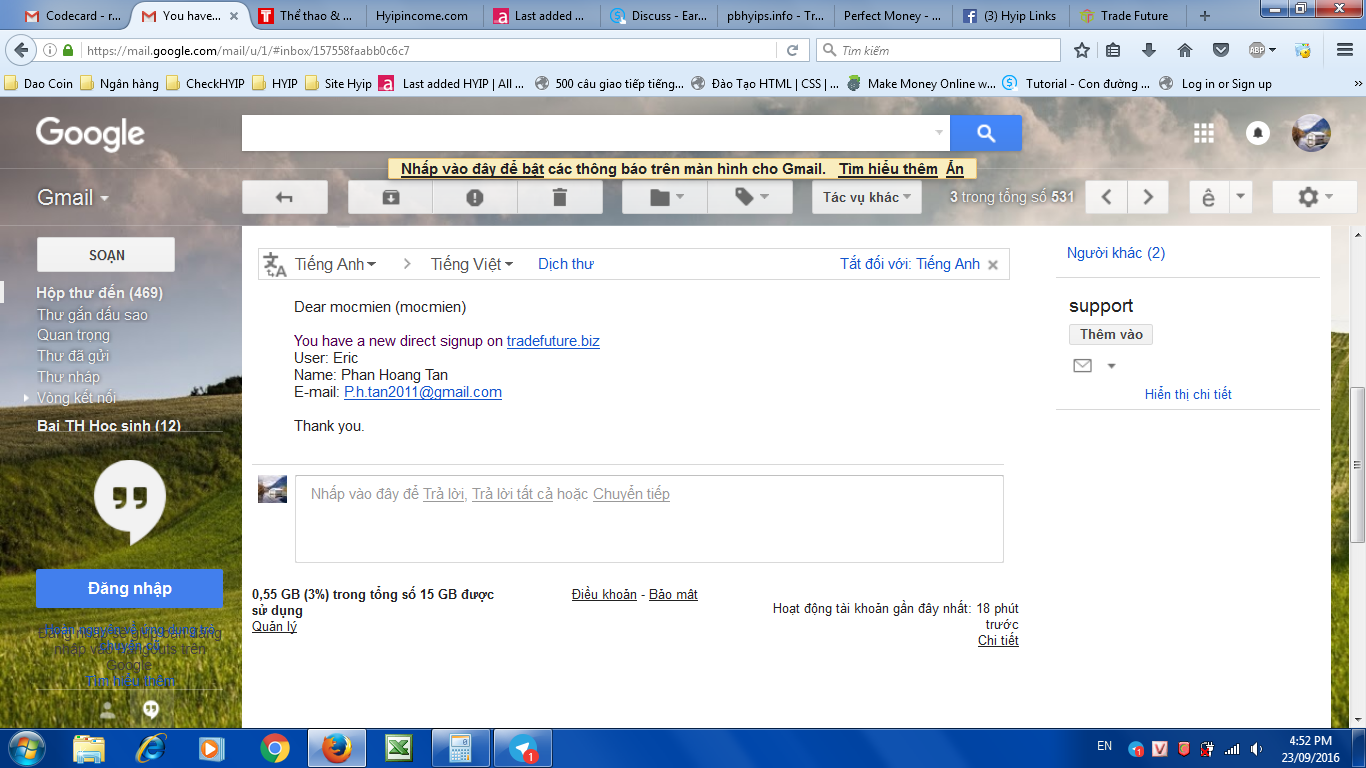This screenshot has width=1366, height=768.
Task: Select target language Tiếng Việt dropdown
Action: coord(472,264)
